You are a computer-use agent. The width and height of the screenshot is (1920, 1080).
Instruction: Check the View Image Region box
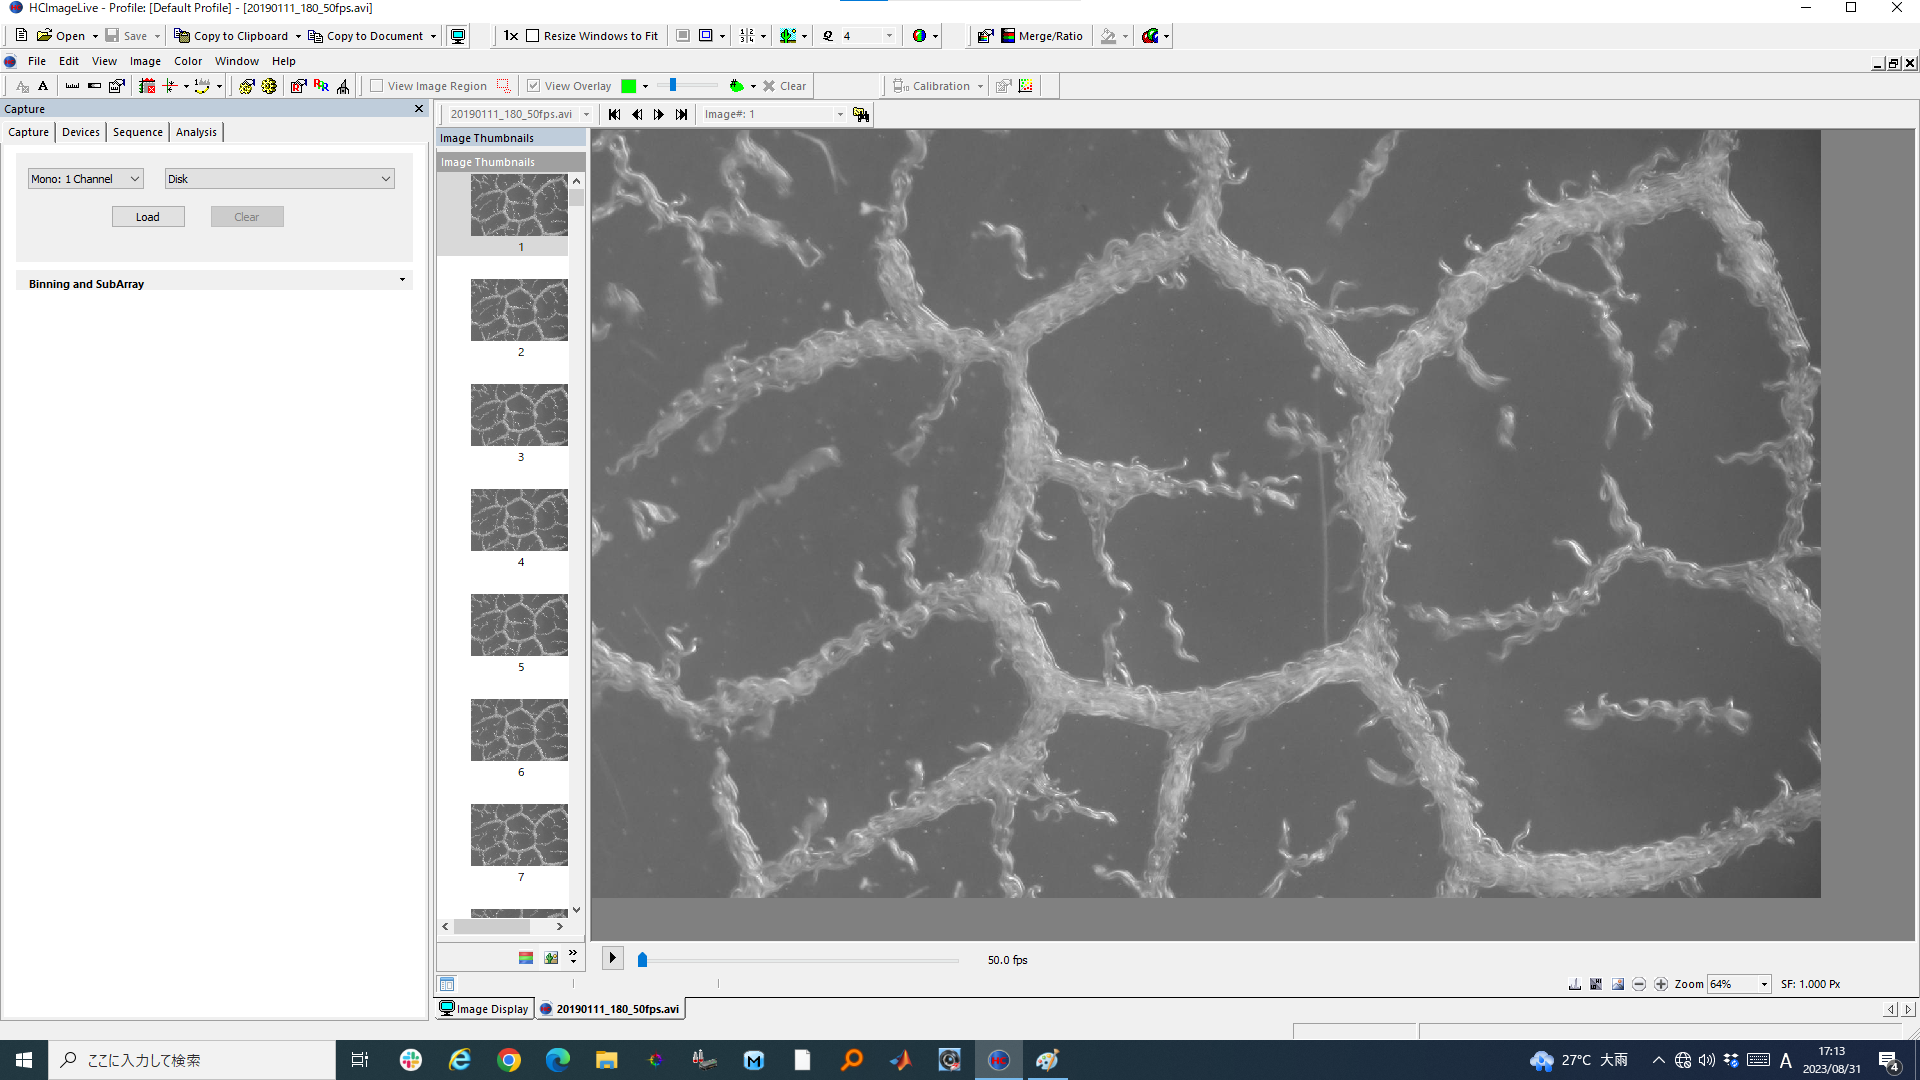(377, 86)
